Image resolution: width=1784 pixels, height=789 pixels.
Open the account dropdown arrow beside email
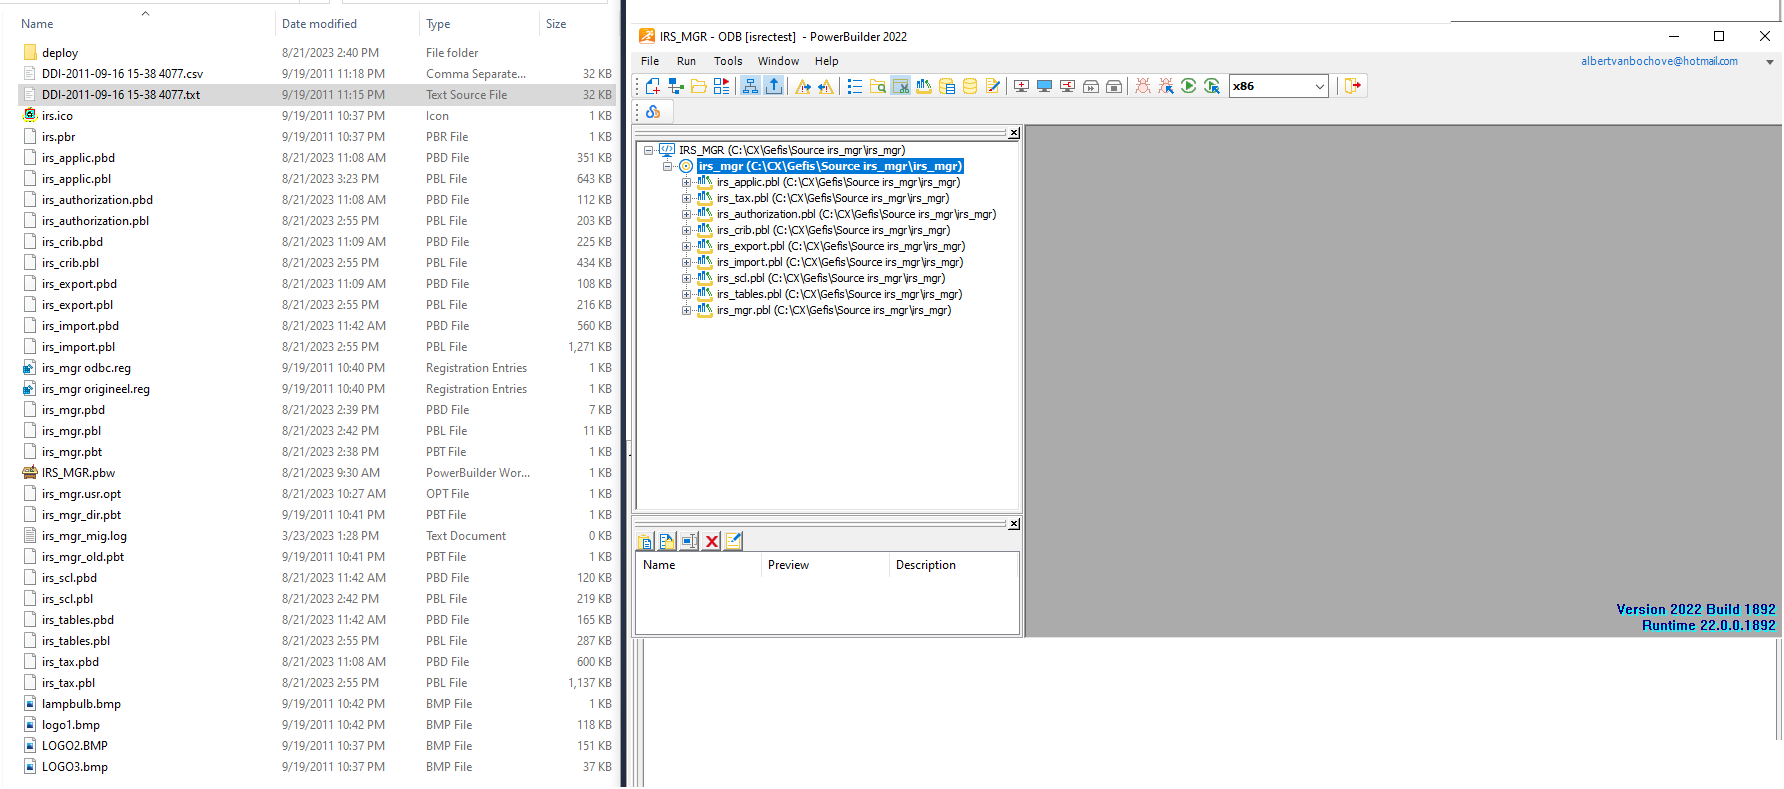tap(1769, 62)
